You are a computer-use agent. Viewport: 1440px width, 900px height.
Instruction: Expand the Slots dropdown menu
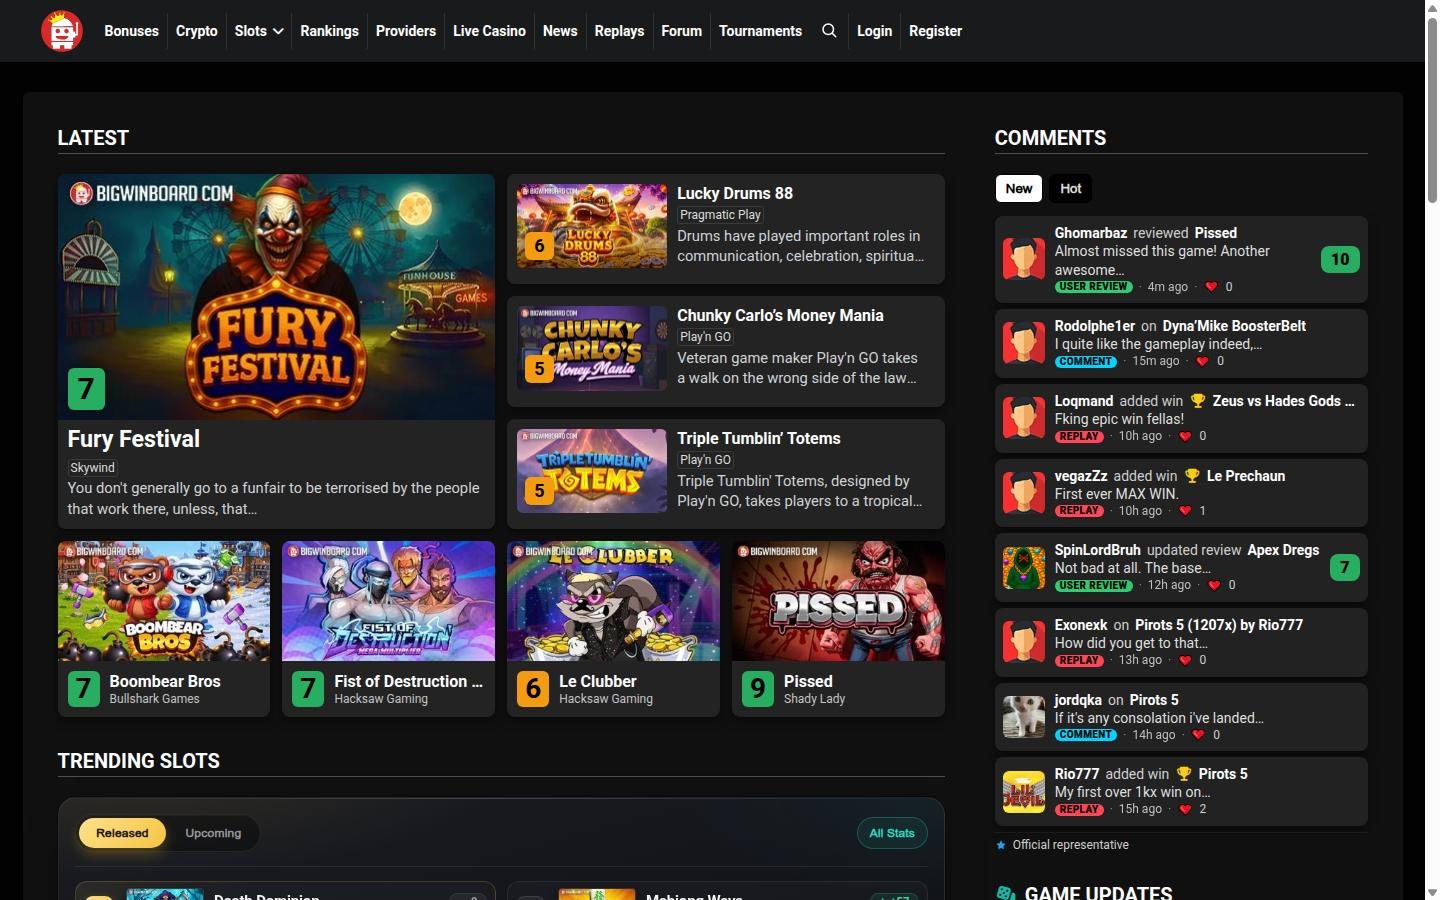click(259, 31)
